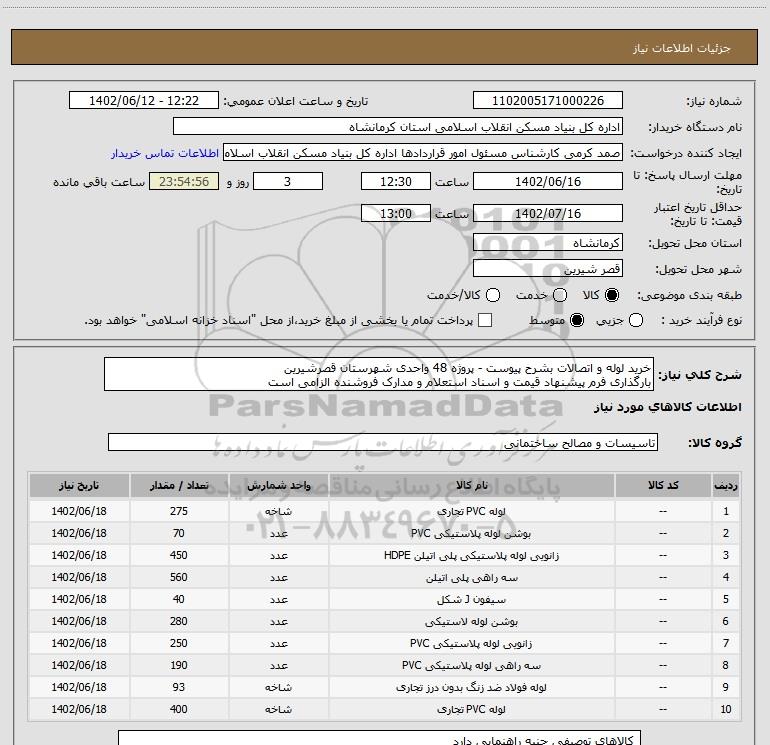The height and width of the screenshot is (745, 770).
Task: Click quantity 190 in row 8
Action: coord(179,665)
